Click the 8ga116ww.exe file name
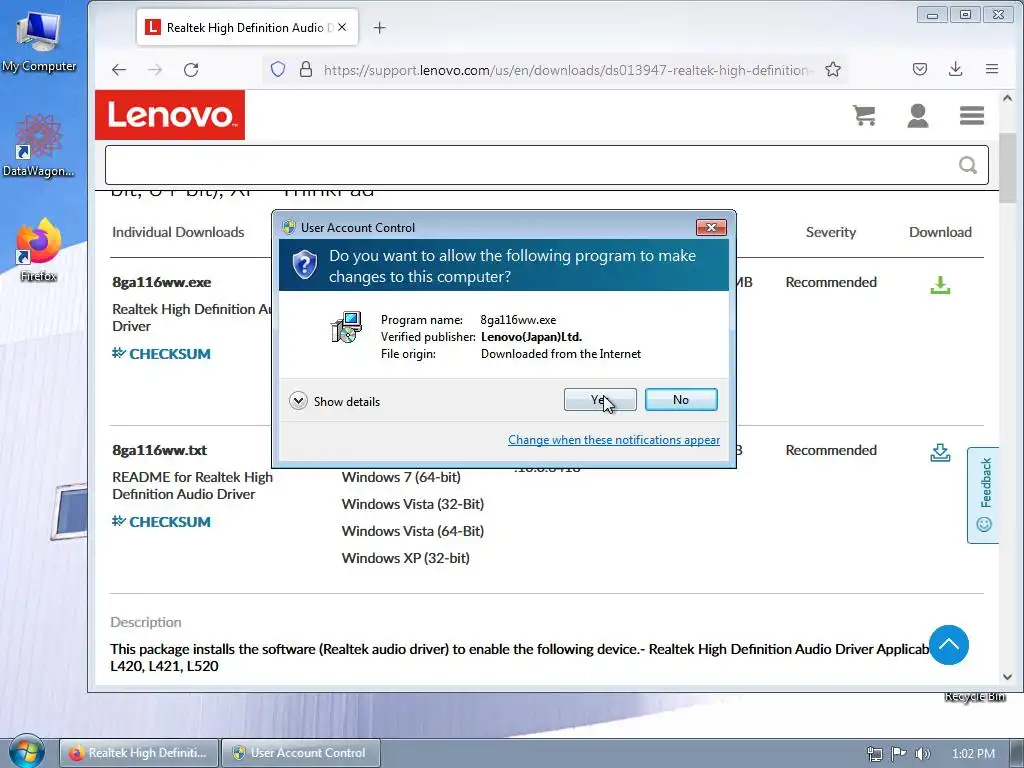 pos(161,282)
